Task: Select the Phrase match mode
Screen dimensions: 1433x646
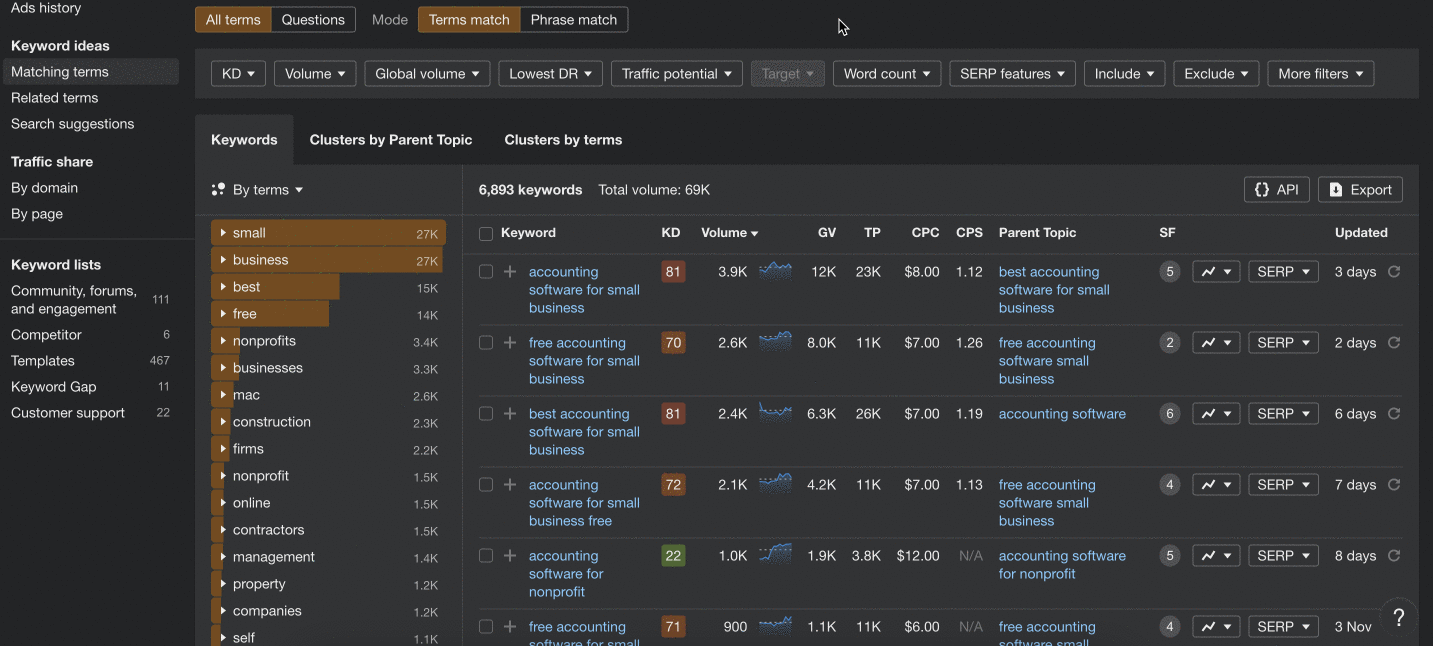Action: [x=574, y=20]
